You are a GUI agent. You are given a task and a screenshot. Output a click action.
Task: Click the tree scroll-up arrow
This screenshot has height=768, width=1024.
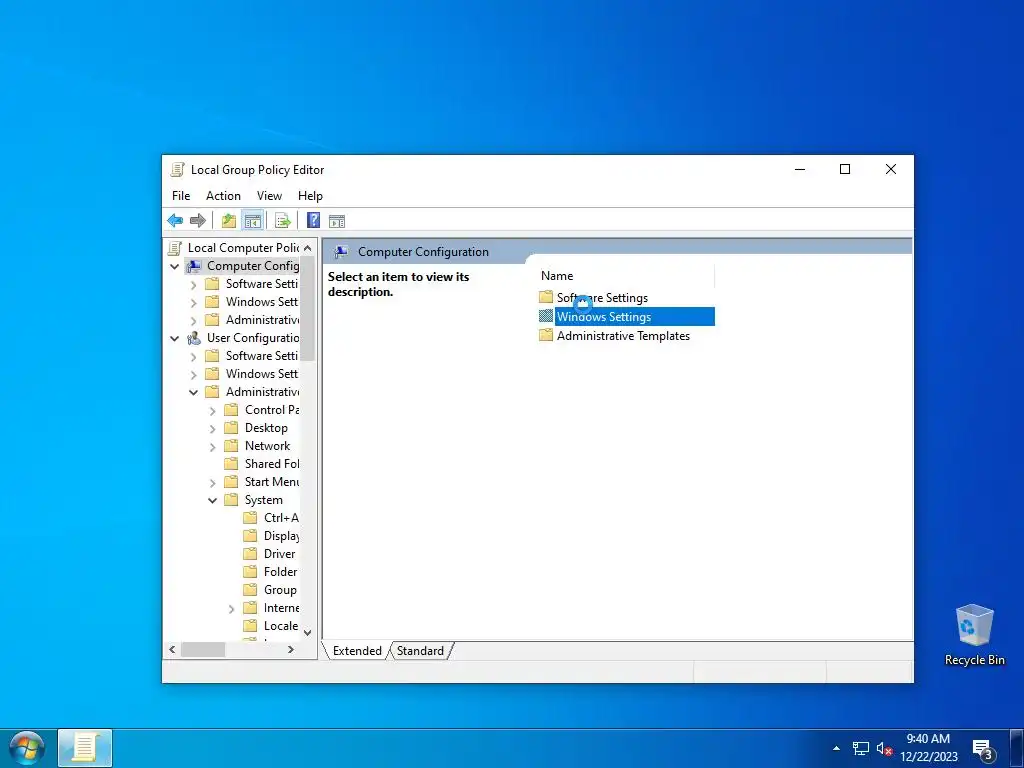(x=308, y=248)
